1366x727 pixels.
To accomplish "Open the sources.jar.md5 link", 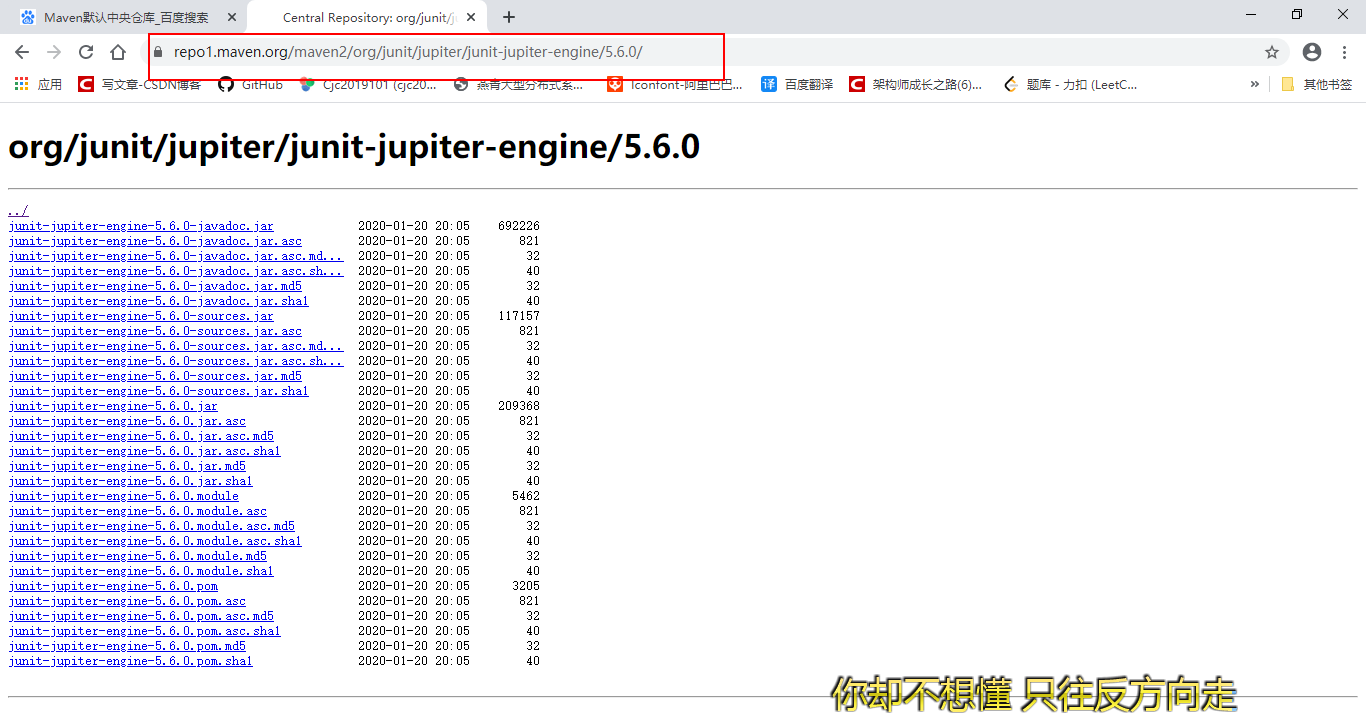I will point(155,376).
